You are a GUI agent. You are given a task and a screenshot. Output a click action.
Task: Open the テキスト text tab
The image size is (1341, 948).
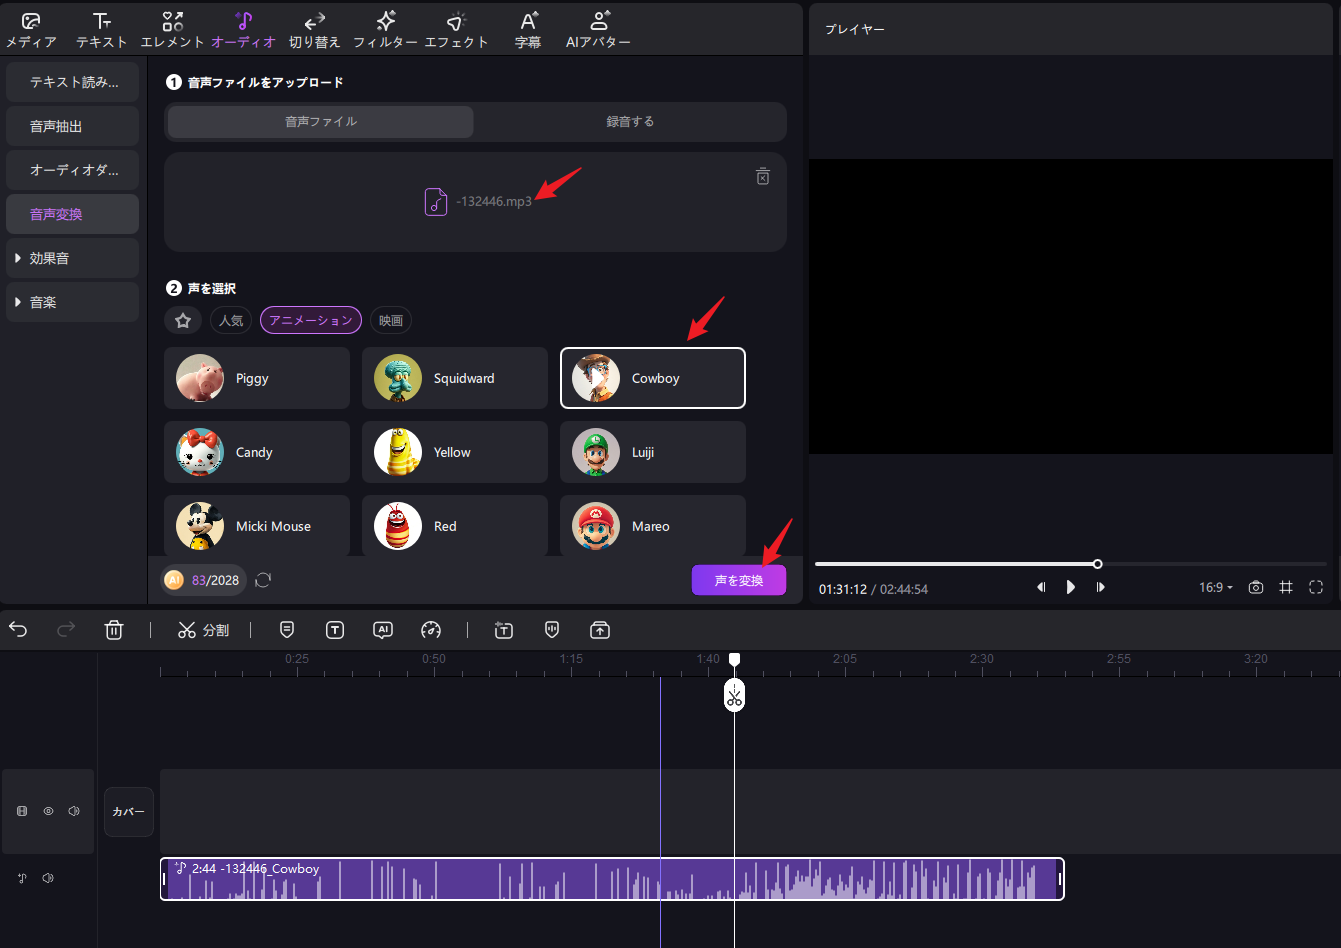coord(102,30)
